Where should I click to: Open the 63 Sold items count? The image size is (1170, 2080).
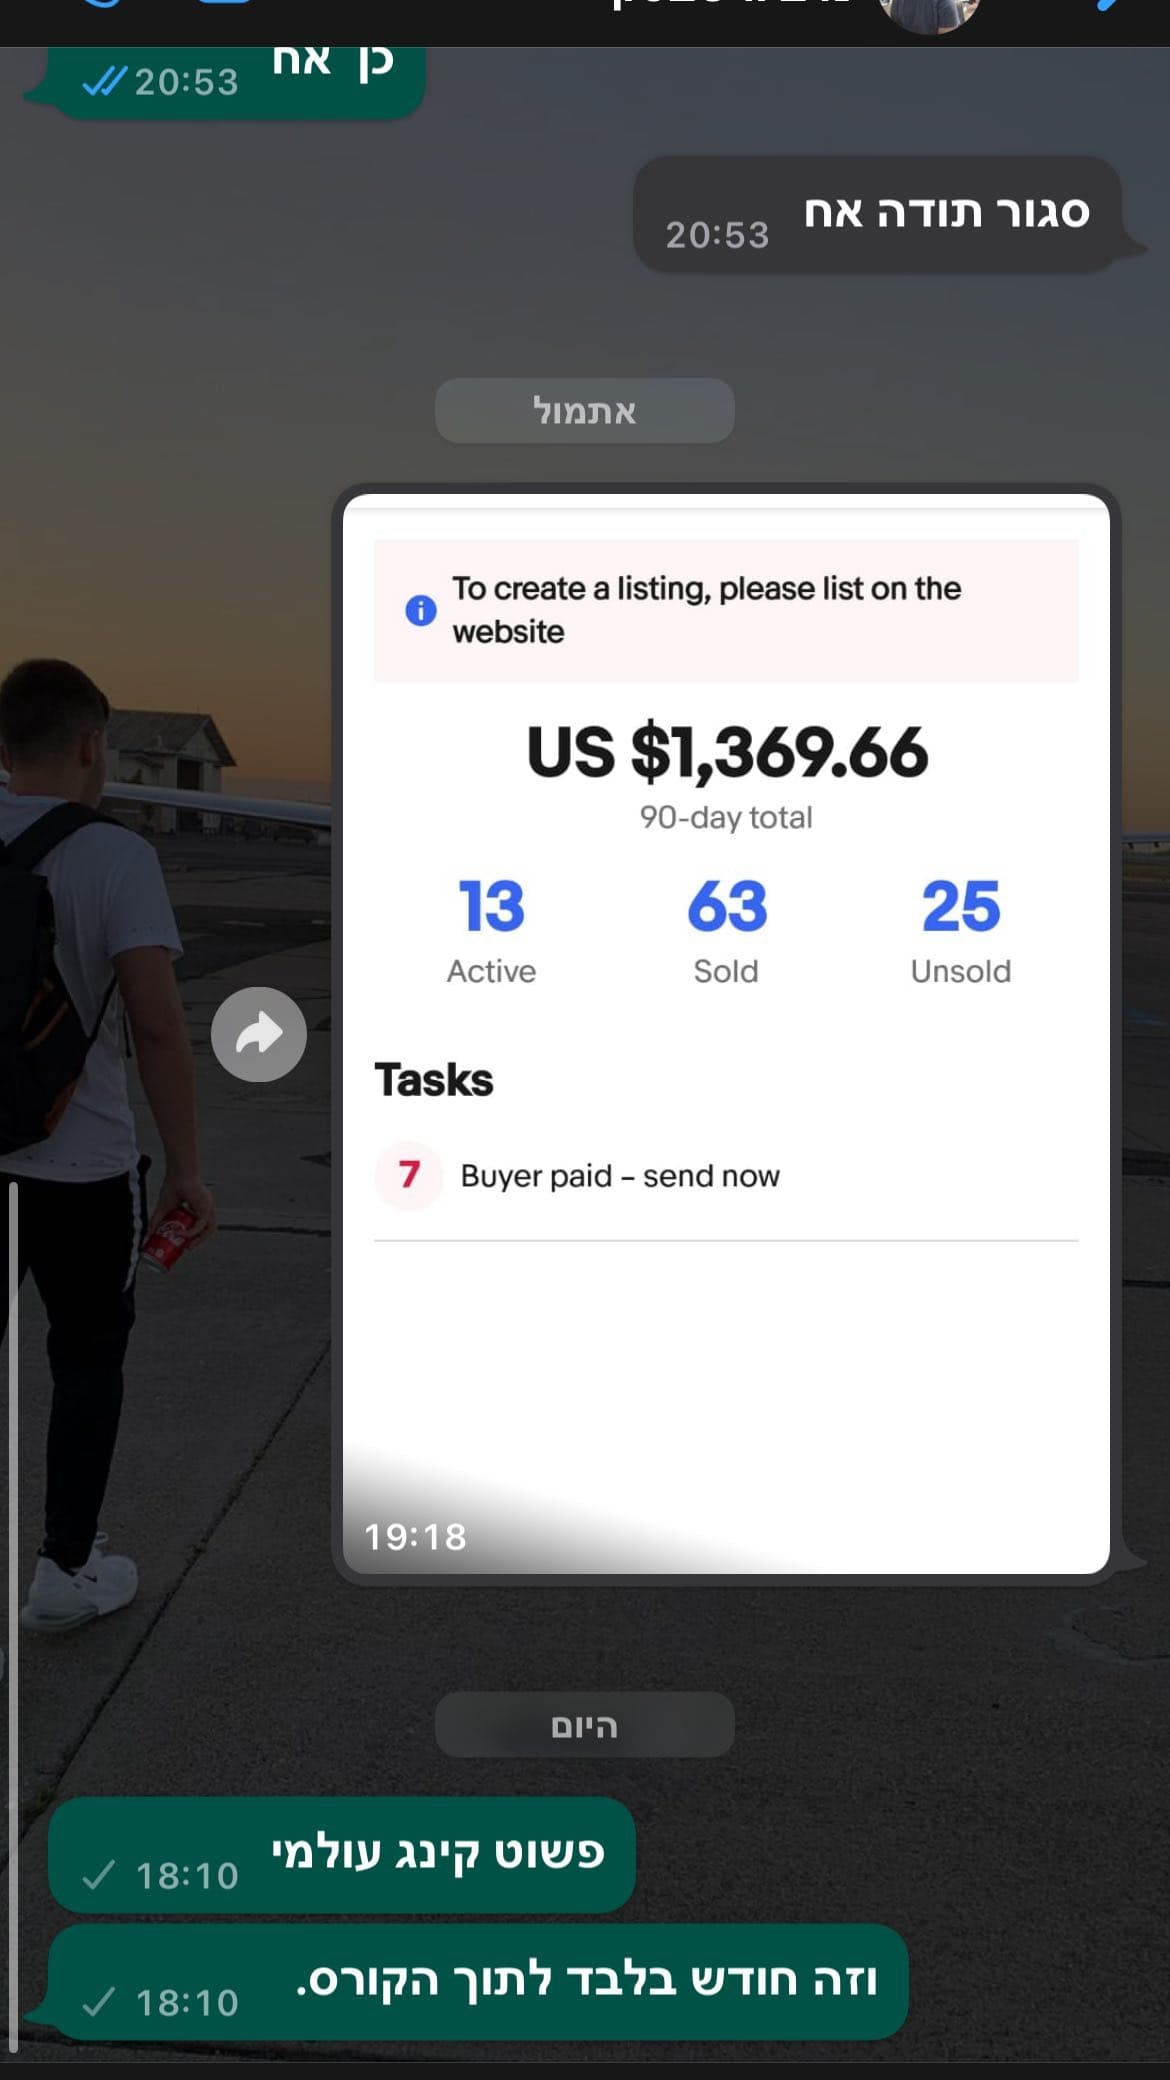(727, 929)
